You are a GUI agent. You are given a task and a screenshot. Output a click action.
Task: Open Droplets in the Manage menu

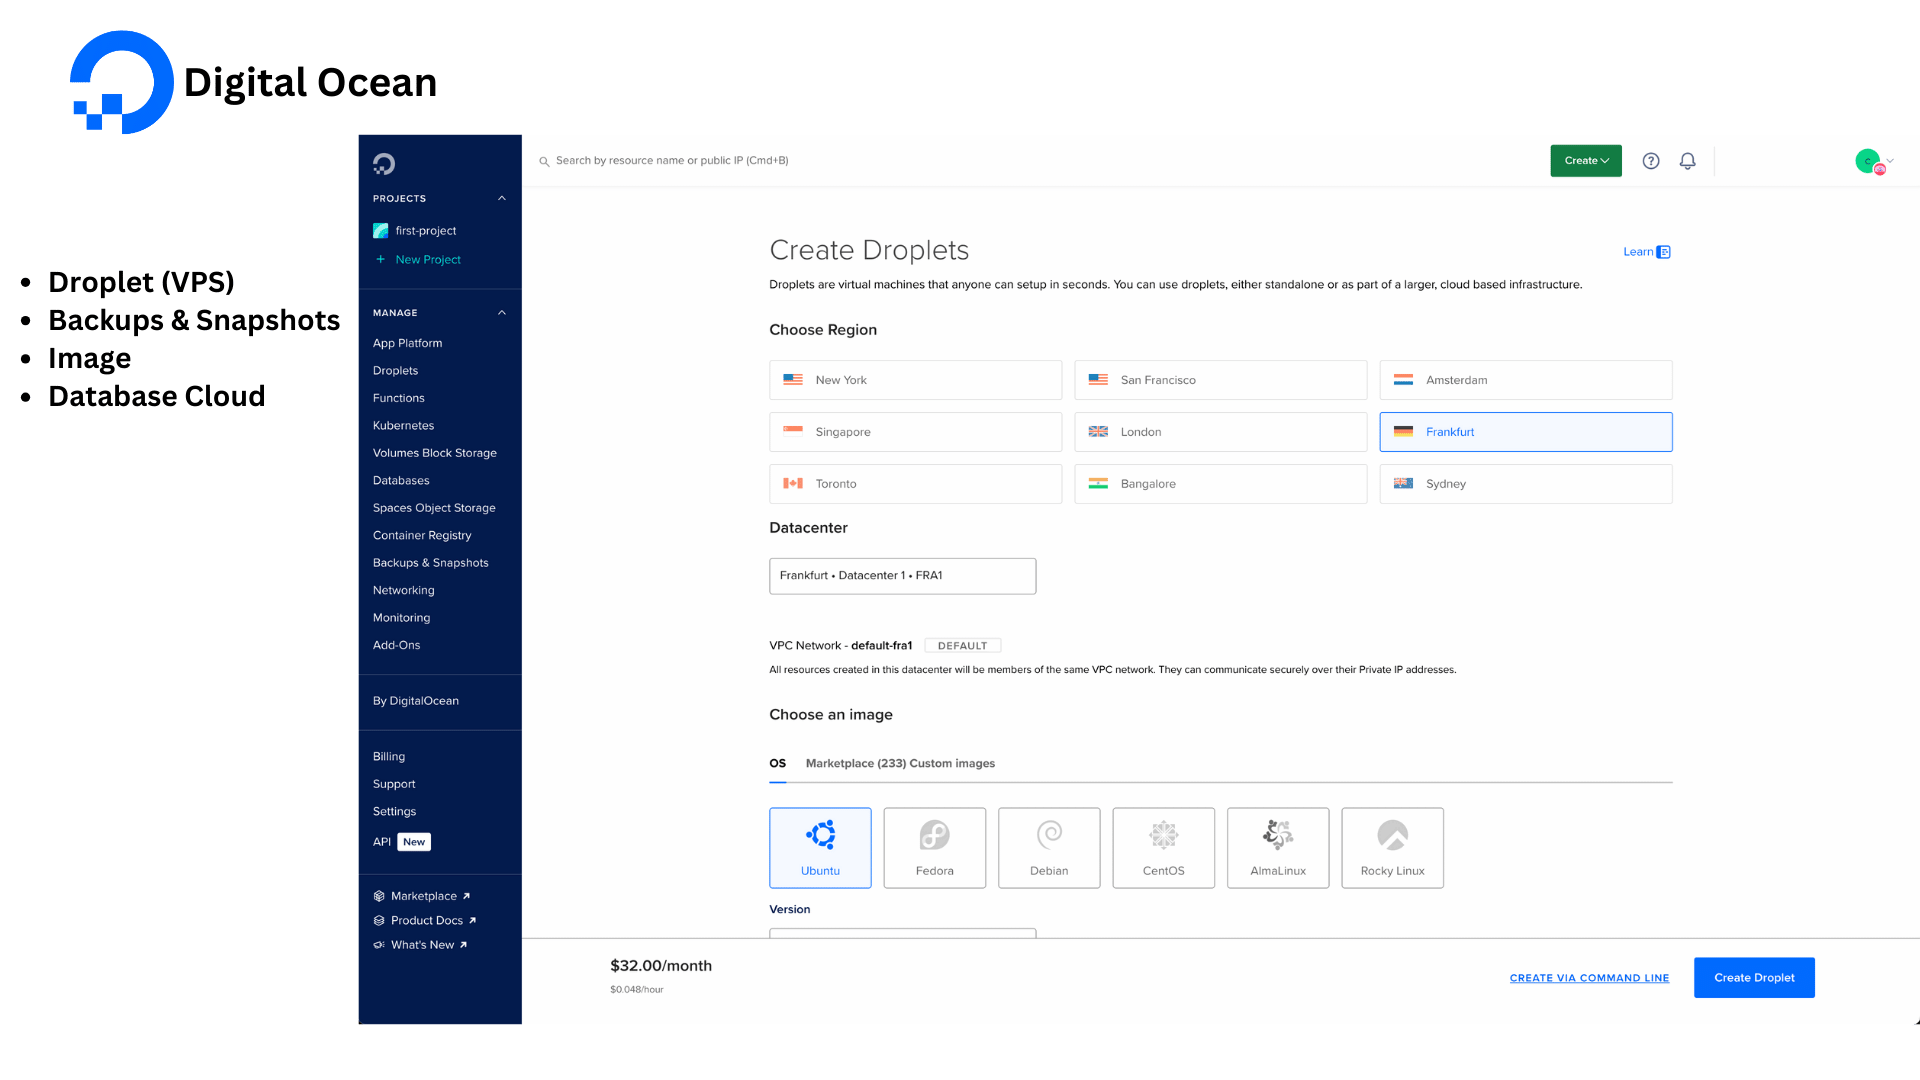point(395,371)
